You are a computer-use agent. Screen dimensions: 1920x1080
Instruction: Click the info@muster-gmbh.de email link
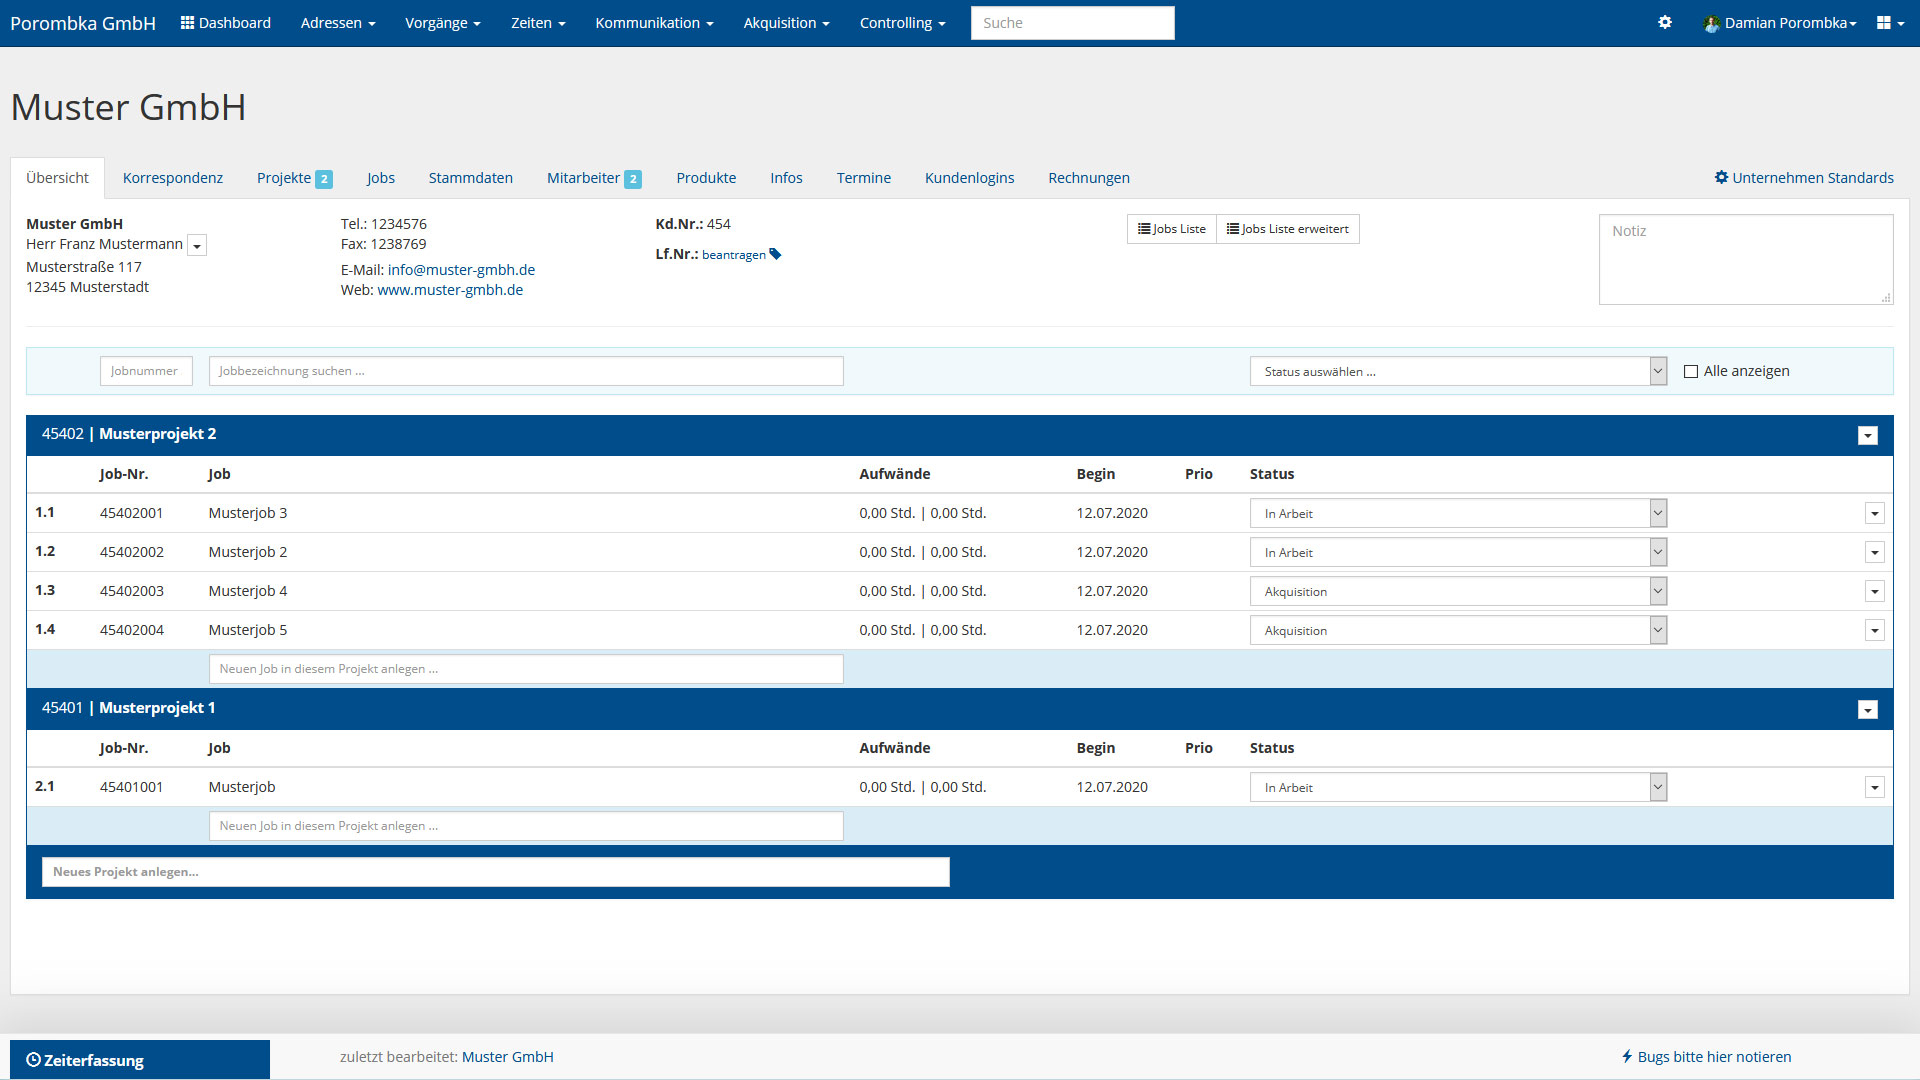[461, 270]
